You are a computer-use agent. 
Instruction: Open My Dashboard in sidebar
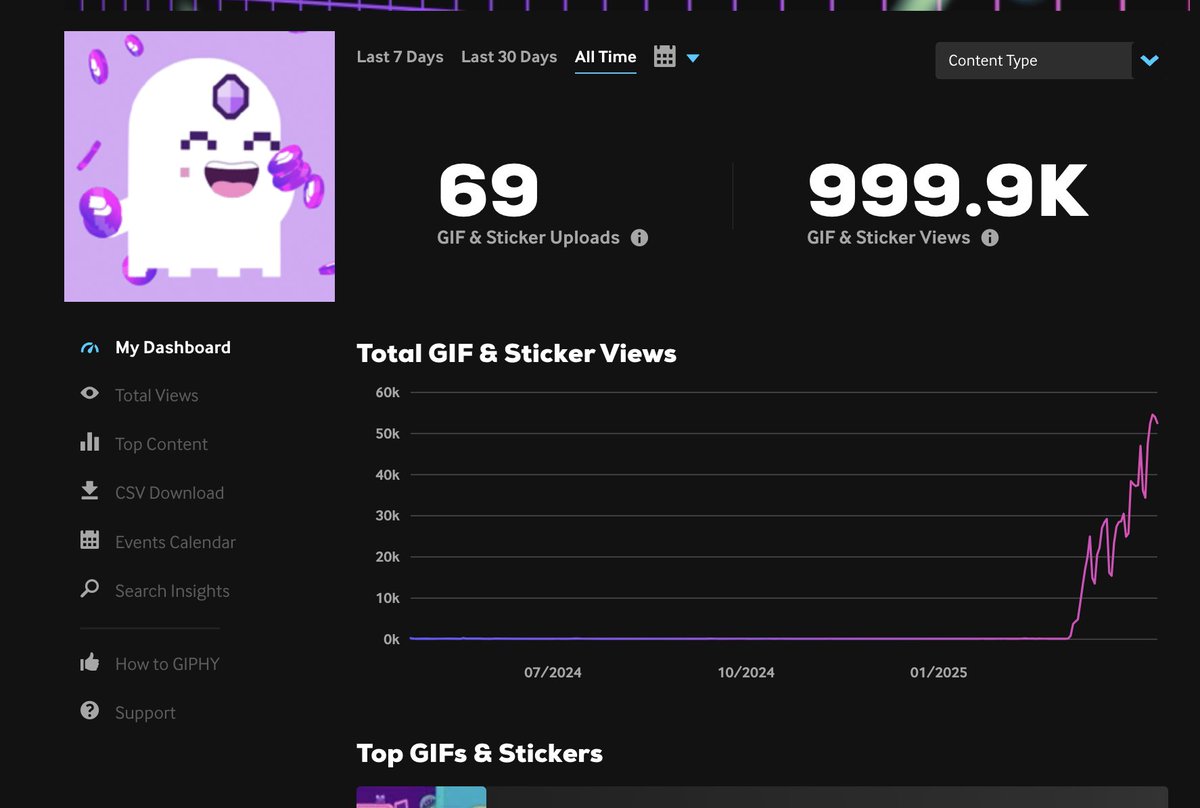pyautogui.click(x=173, y=348)
